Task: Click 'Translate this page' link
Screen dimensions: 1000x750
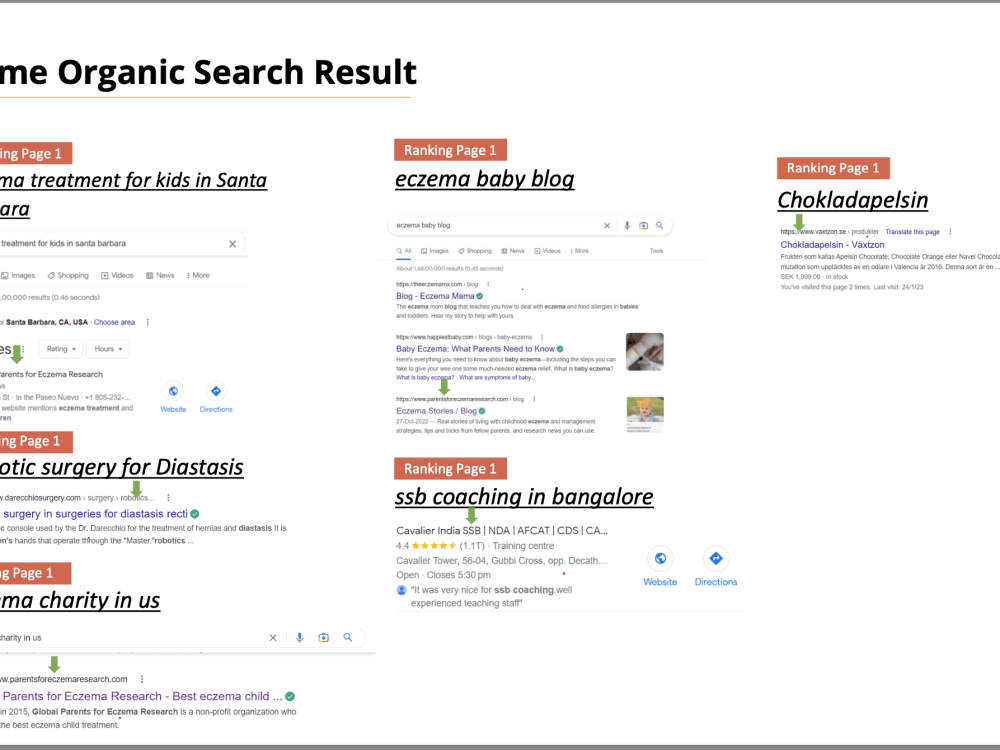Action: (912, 232)
